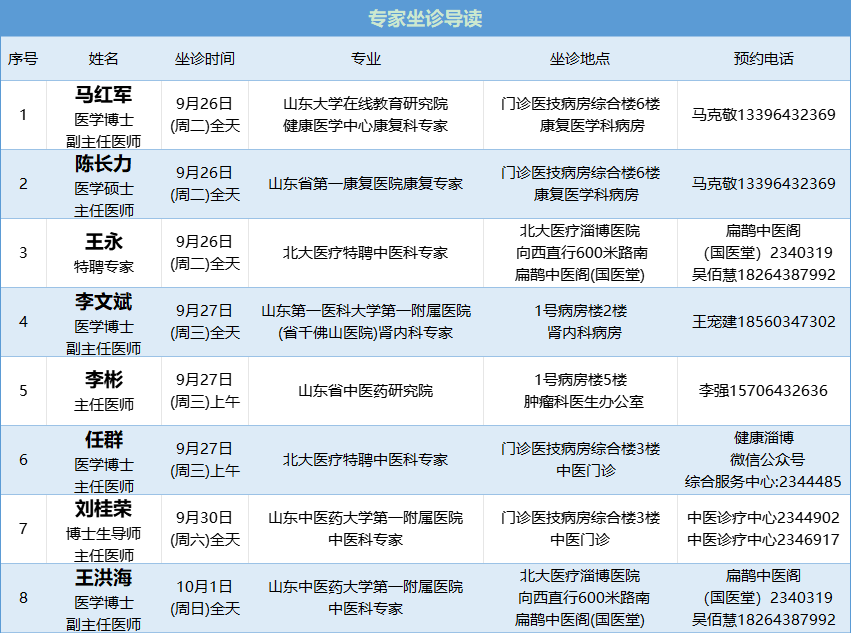Click the 专家坐诊导读 title banner
This screenshot has width=851, height=633.
coord(425,19)
